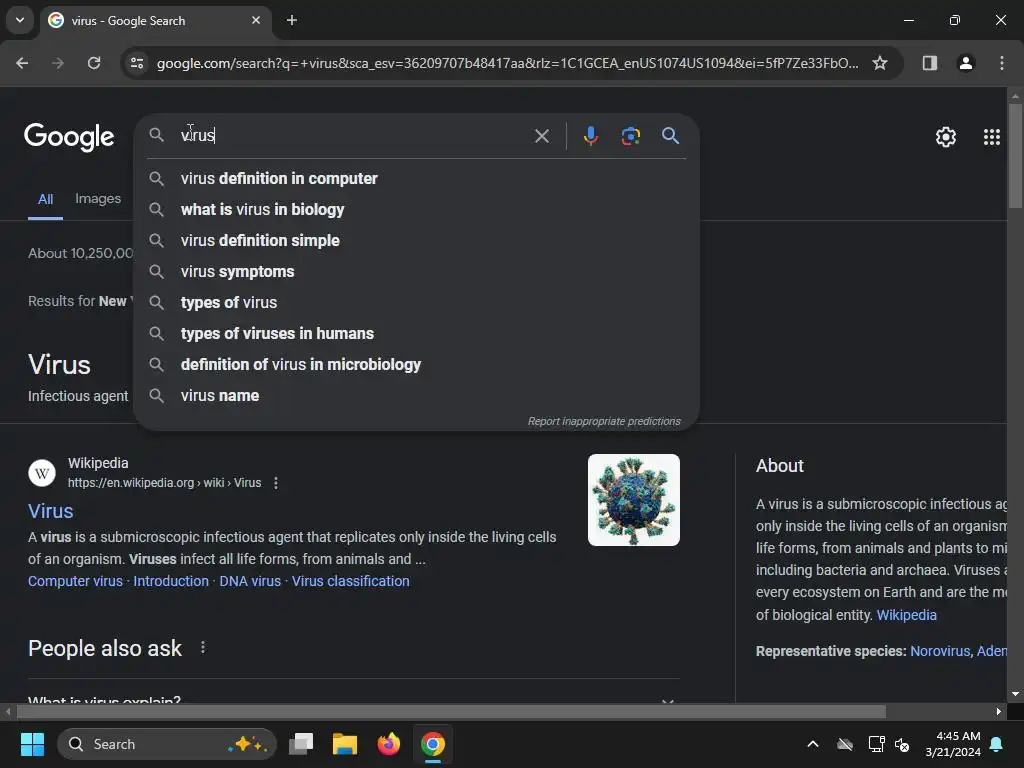Bookmark this page with the star icon
This screenshot has height=768, width=1024.
pyautogui.click(x=880, y=63)
